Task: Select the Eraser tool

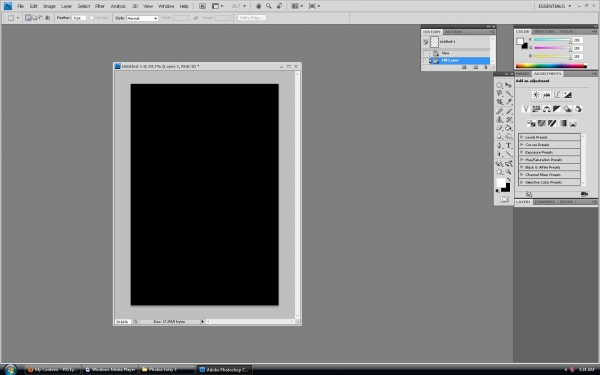Action: tap(499, 128)
